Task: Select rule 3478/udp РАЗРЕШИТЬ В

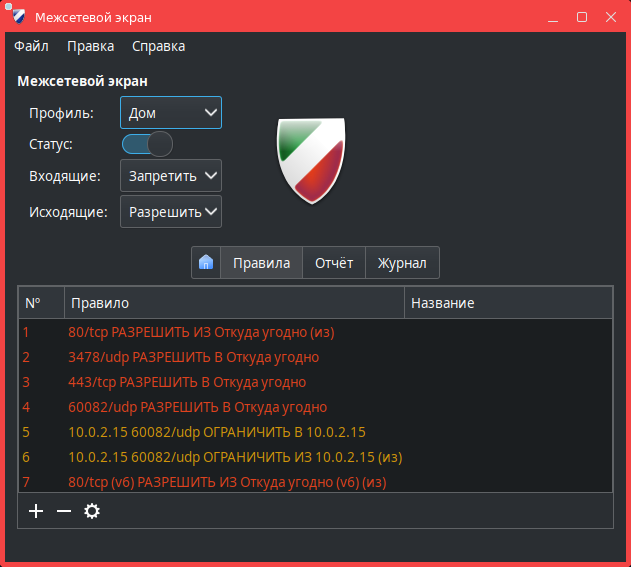Action: pos(193,357)
